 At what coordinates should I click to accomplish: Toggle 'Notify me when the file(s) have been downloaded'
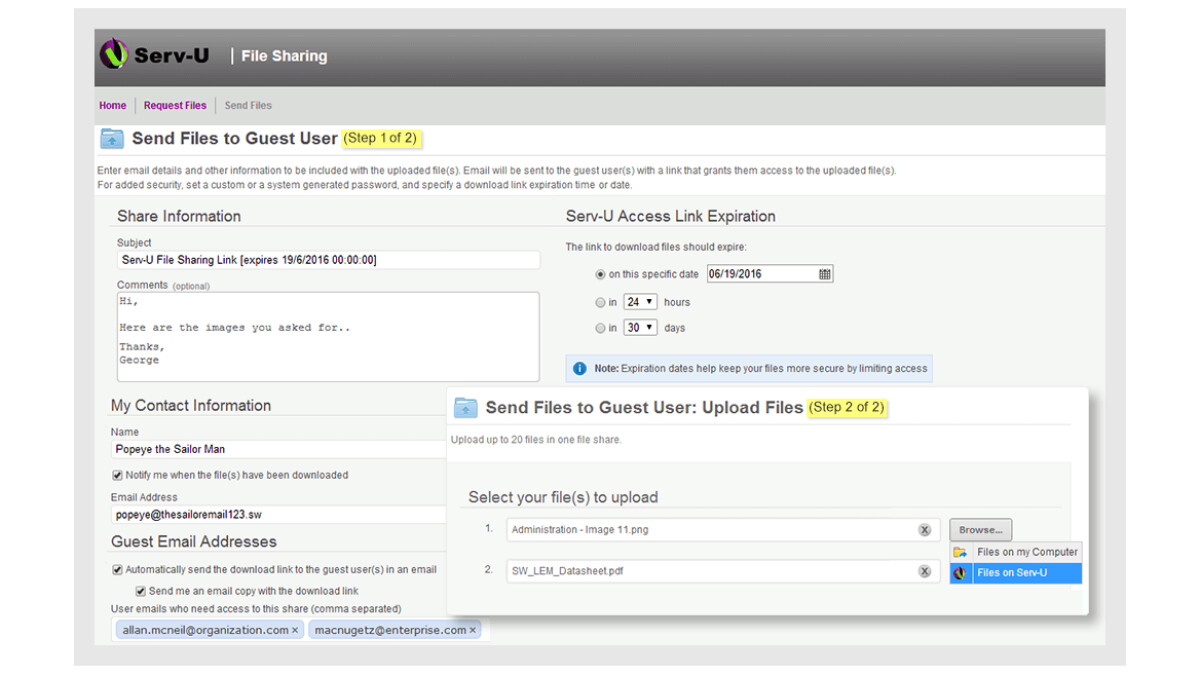tap(117, 475)
